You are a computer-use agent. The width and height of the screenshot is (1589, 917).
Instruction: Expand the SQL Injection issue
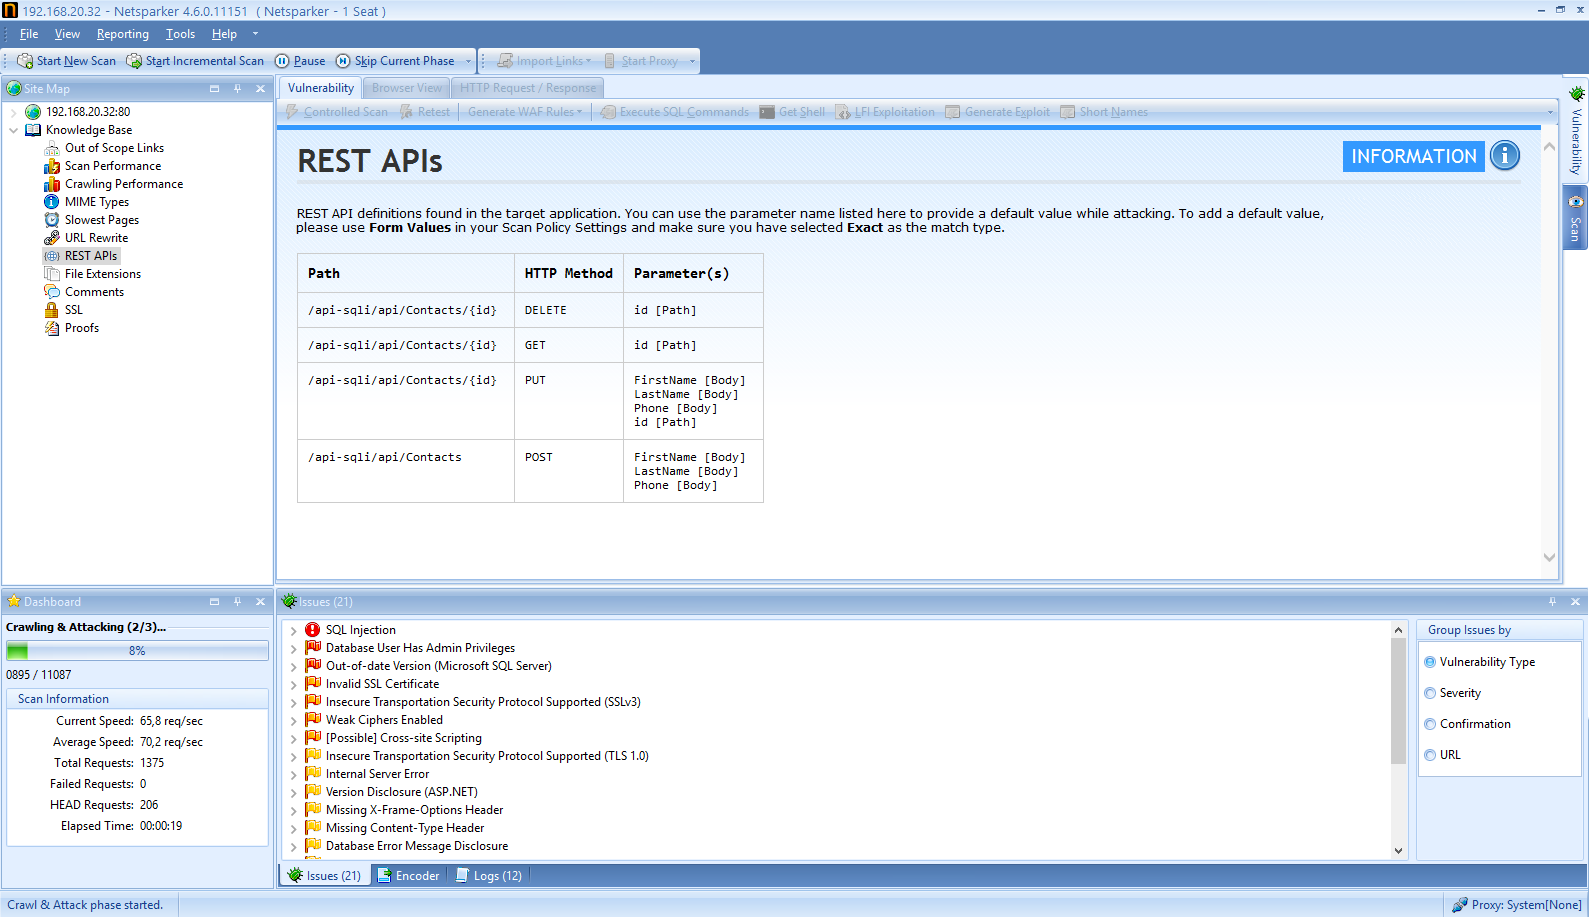[x=293, y=630]
